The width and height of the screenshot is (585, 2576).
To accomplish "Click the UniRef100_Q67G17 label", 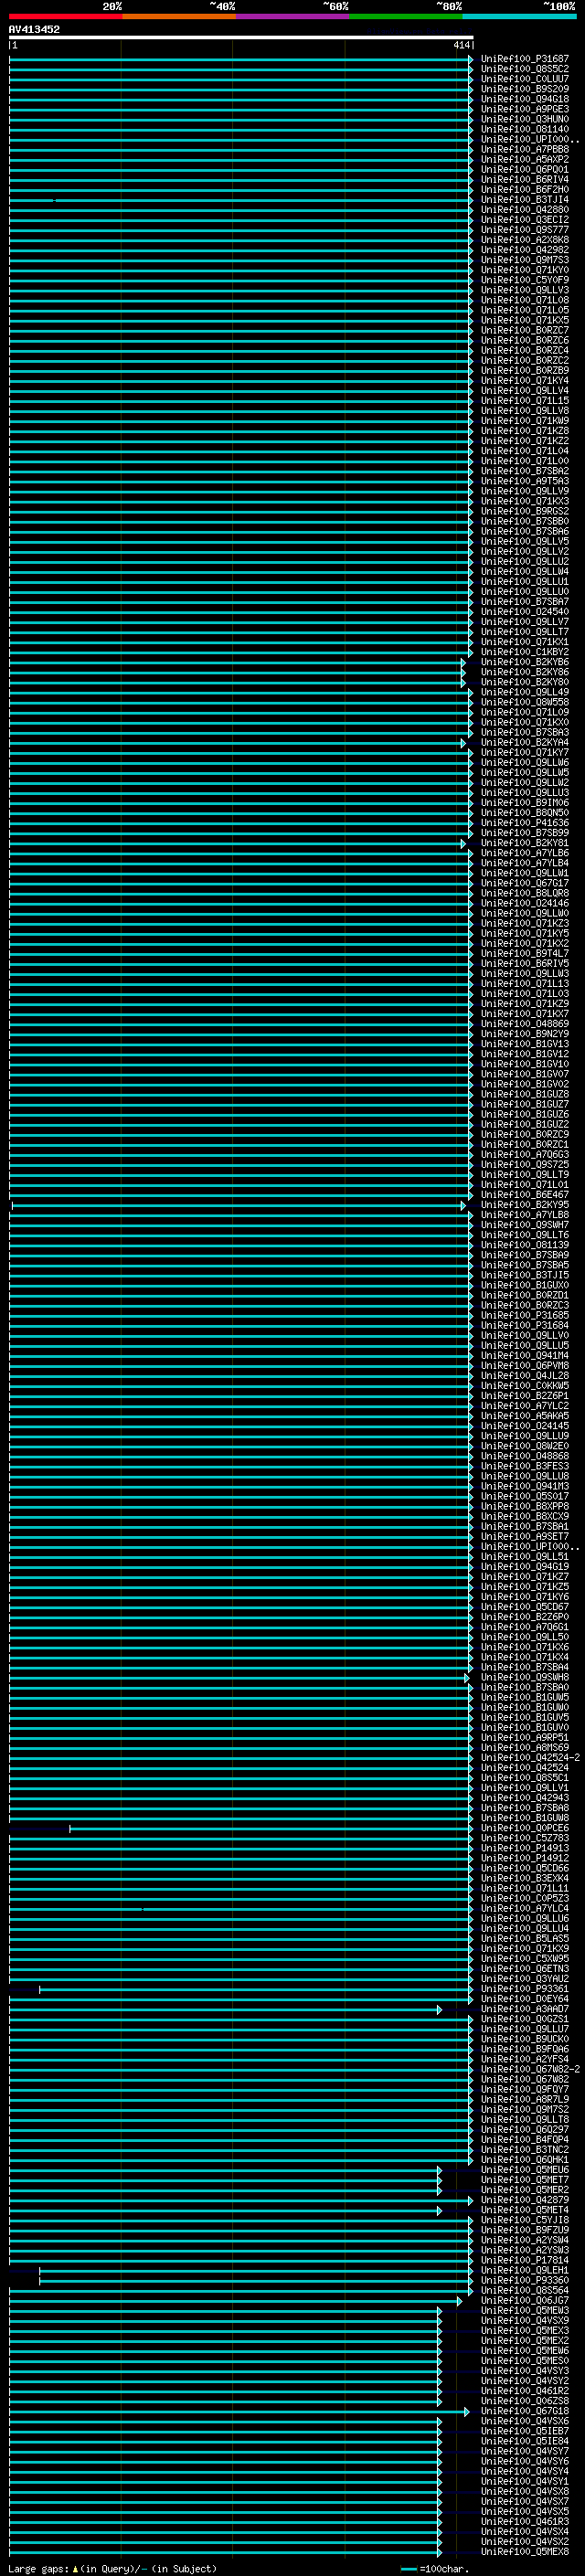I will (x=524, y=883).
